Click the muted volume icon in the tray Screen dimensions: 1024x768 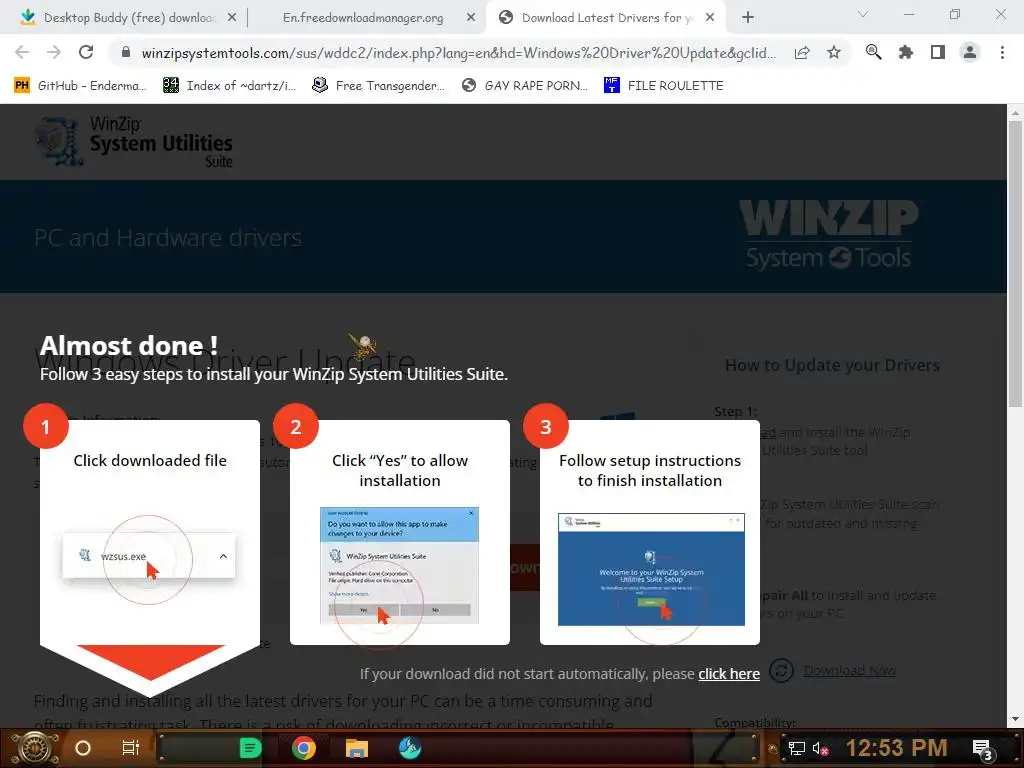point(820,748)
